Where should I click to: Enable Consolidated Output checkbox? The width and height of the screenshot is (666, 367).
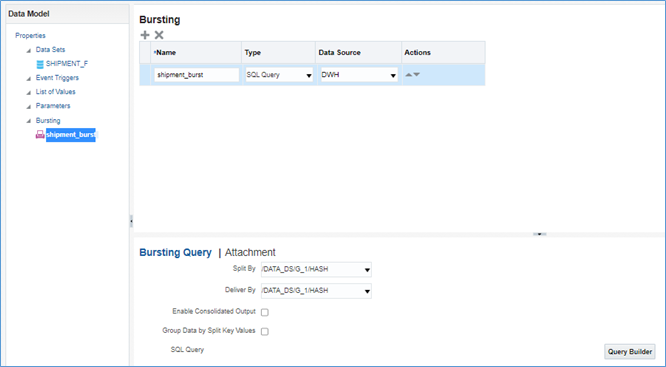pyautogui.click(x=265, y=312)
